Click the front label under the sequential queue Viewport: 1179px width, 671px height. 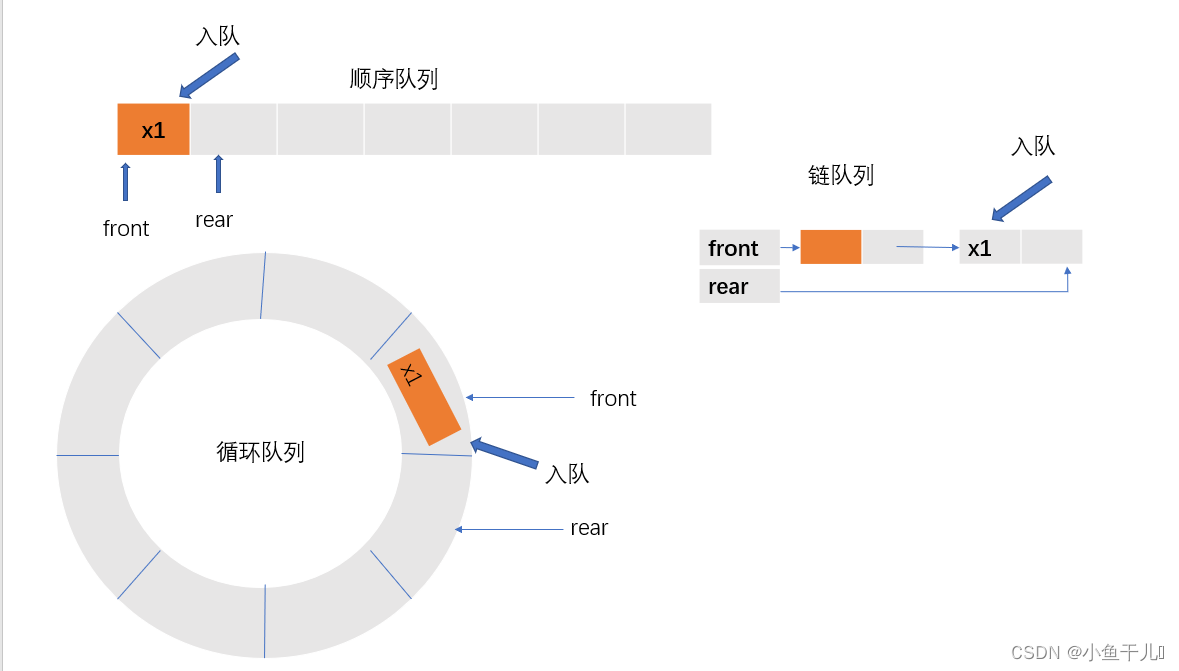coord(126,229)
